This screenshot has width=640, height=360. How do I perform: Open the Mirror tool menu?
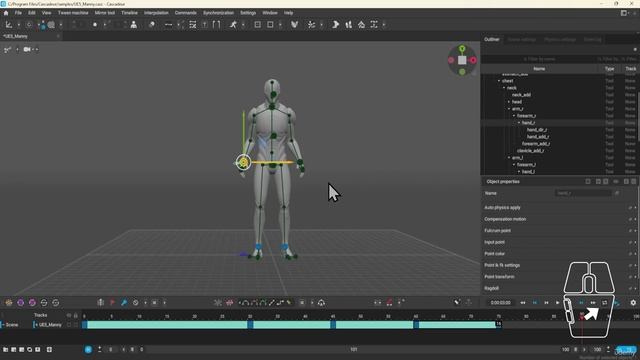[x=104, y=13]
